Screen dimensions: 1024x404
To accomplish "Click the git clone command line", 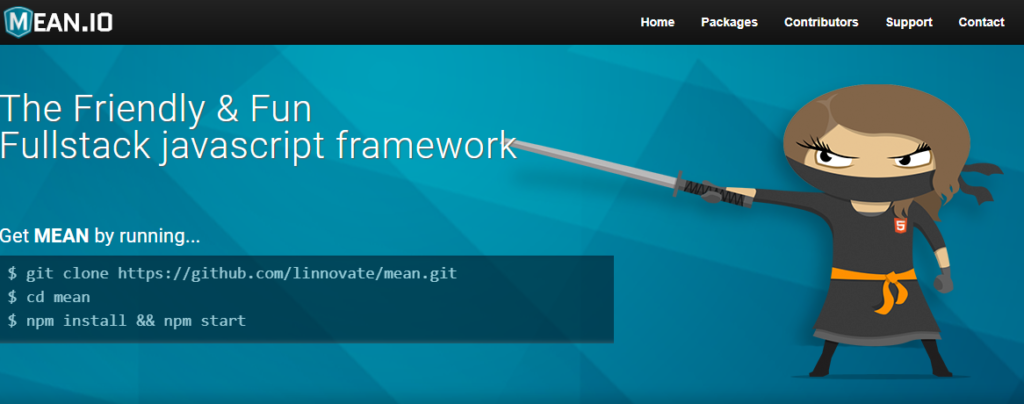I will 232,273.
